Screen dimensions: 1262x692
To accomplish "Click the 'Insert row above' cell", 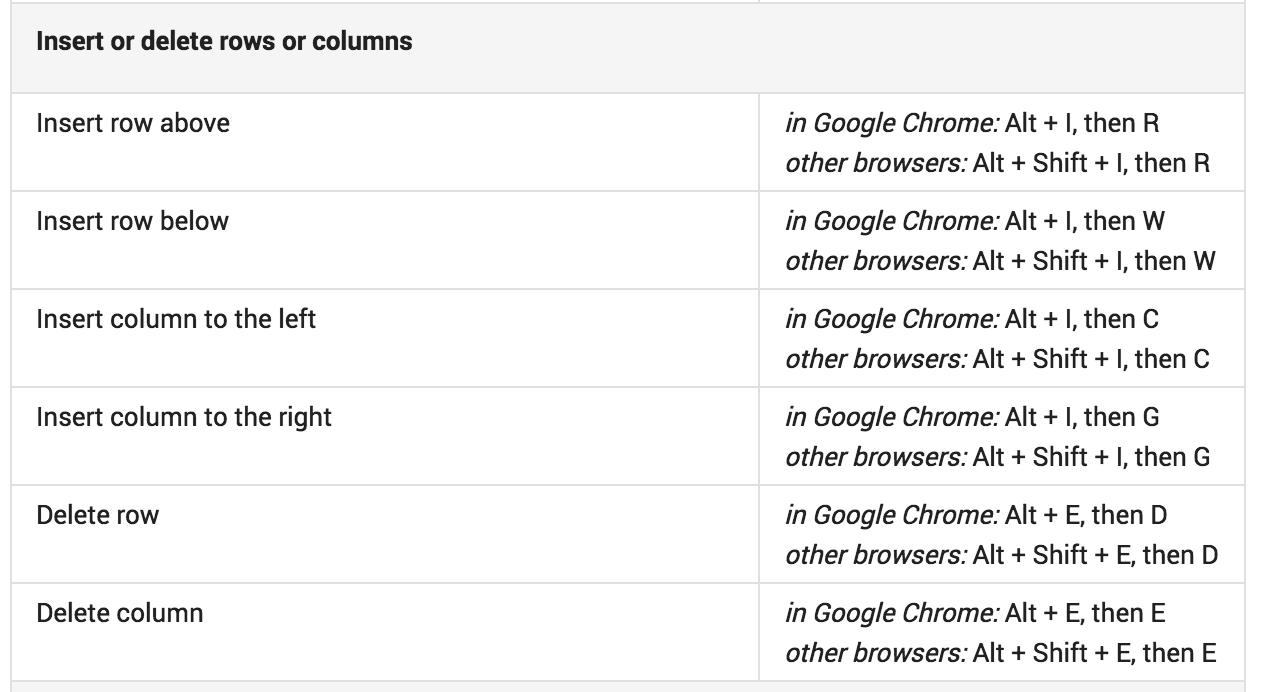I will [x=133, y=123].
